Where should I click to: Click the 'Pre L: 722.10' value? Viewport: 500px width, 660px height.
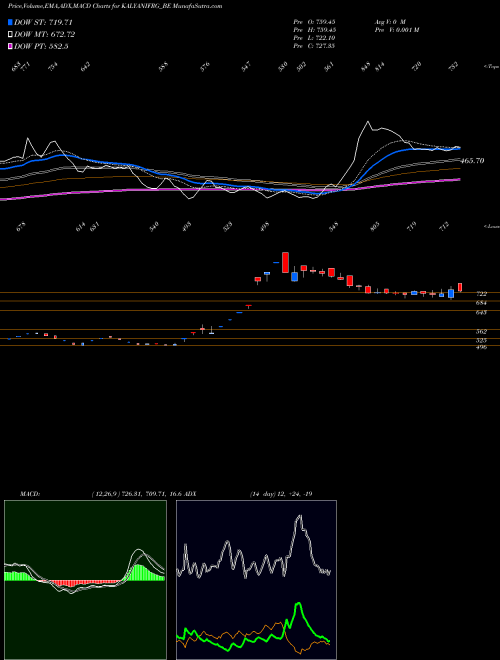tap(314, 38)
